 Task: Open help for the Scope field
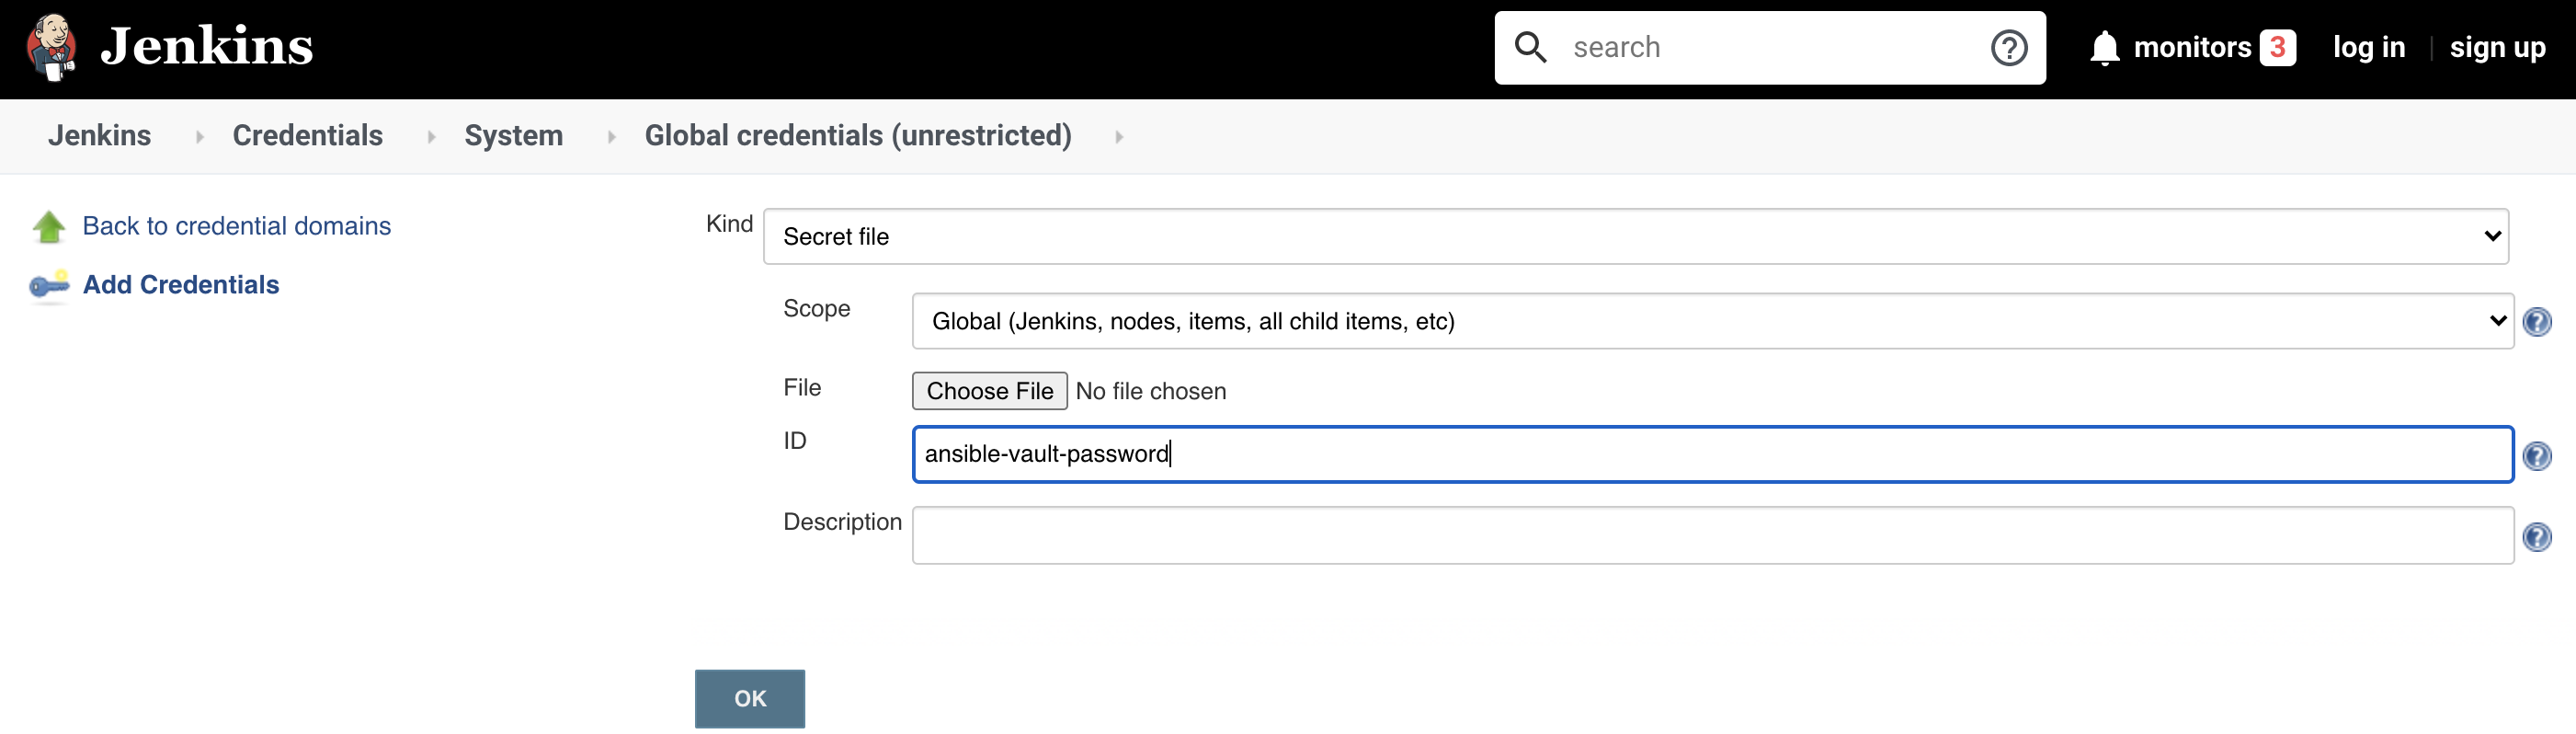pos(2536,322)
